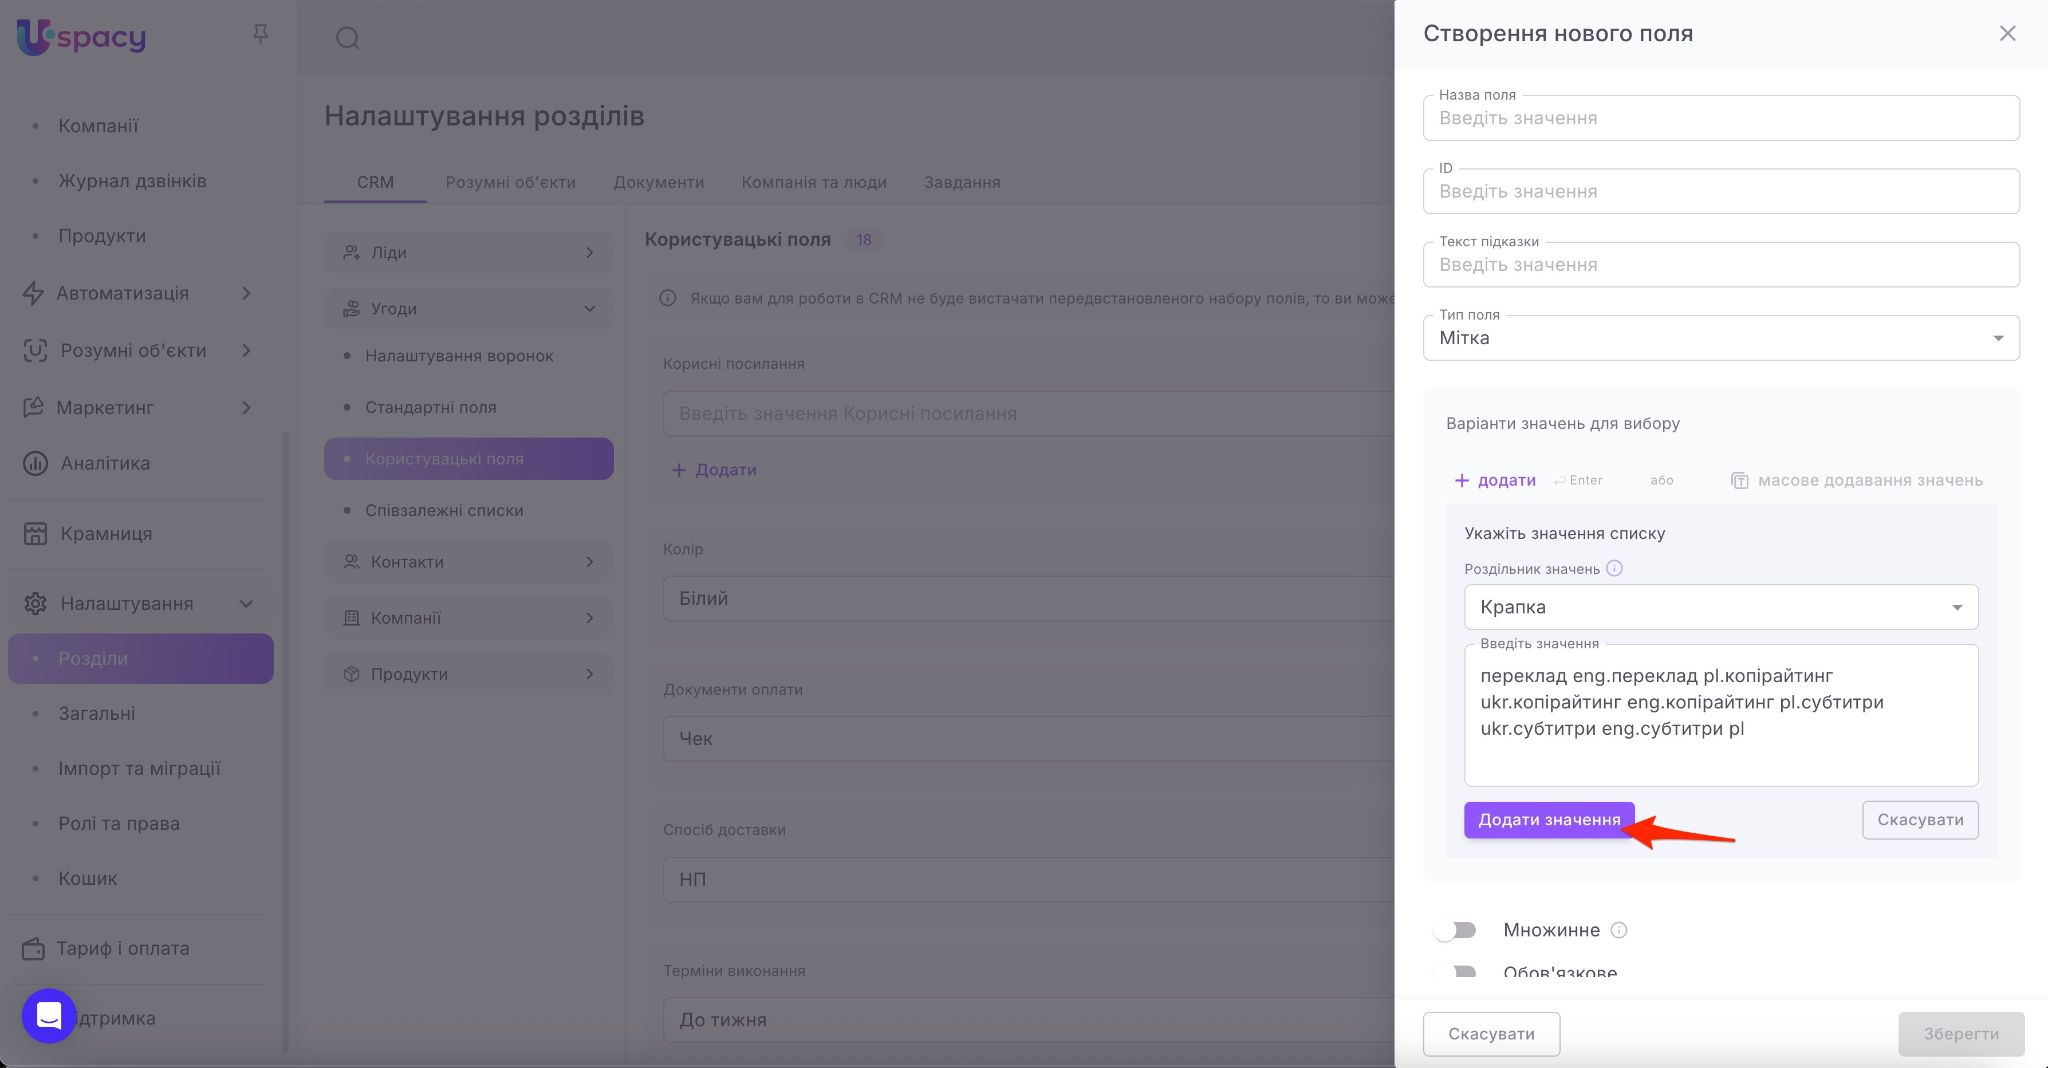Image resolution: width=2048 pixels, height=1068 pixels.
Task: Open Аналітика from the sidebar
Action: point(105,463)
